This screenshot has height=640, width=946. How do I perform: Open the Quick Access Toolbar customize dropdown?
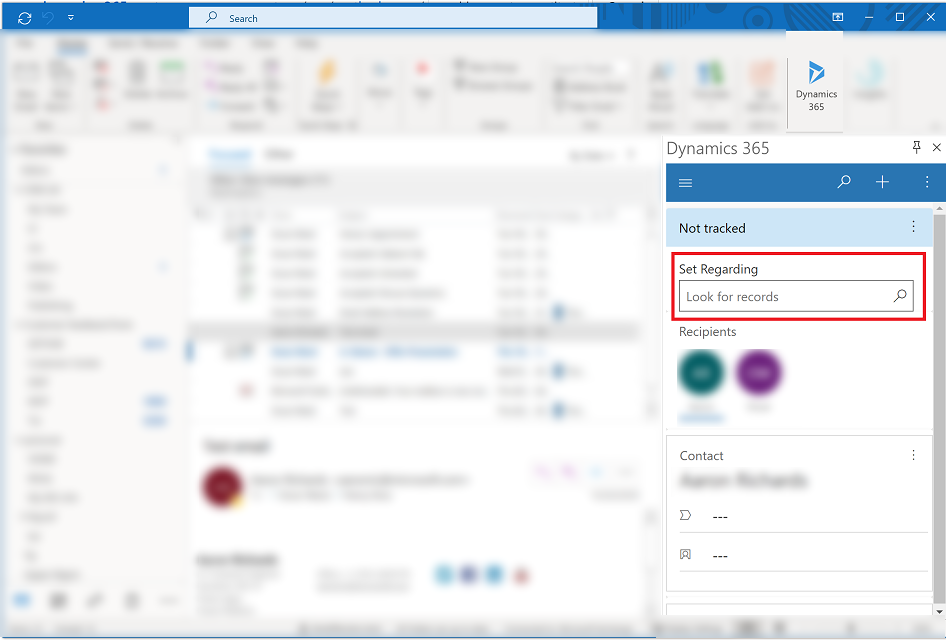[x=71, y=18]
